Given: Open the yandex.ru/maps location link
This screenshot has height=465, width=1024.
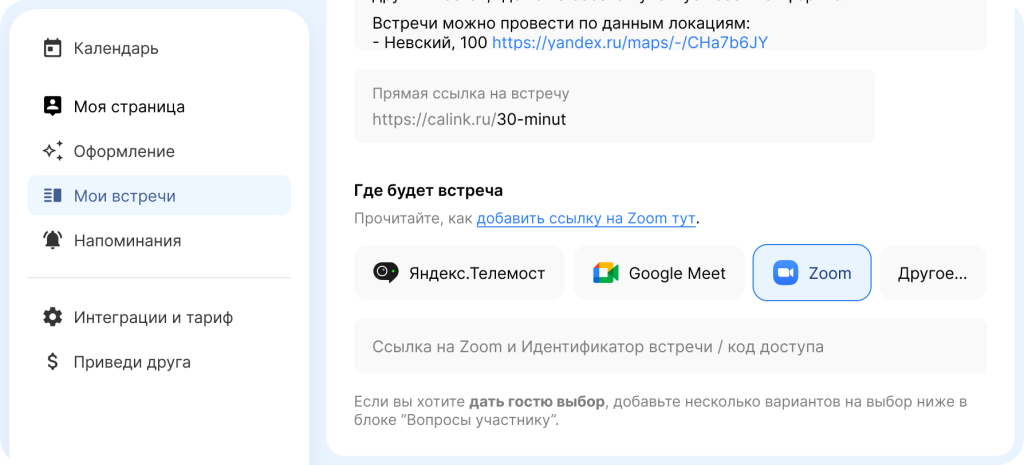Looking at the screenshot, I should click(x=630, y=42).
